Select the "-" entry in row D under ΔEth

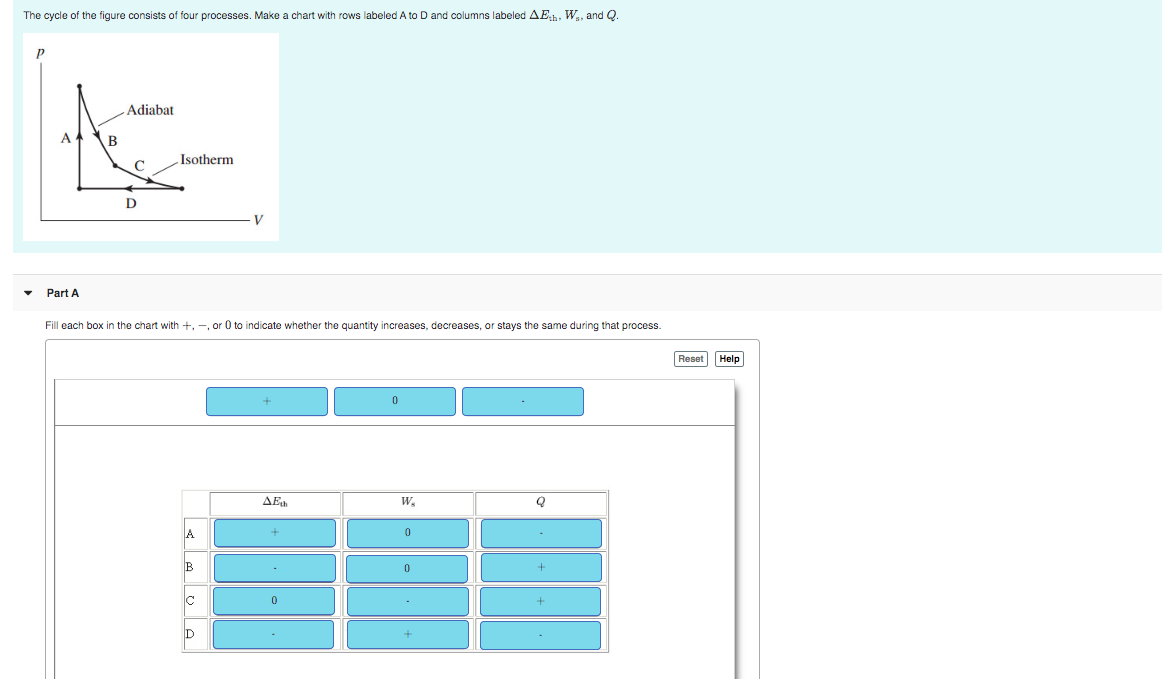pos(273,634)
